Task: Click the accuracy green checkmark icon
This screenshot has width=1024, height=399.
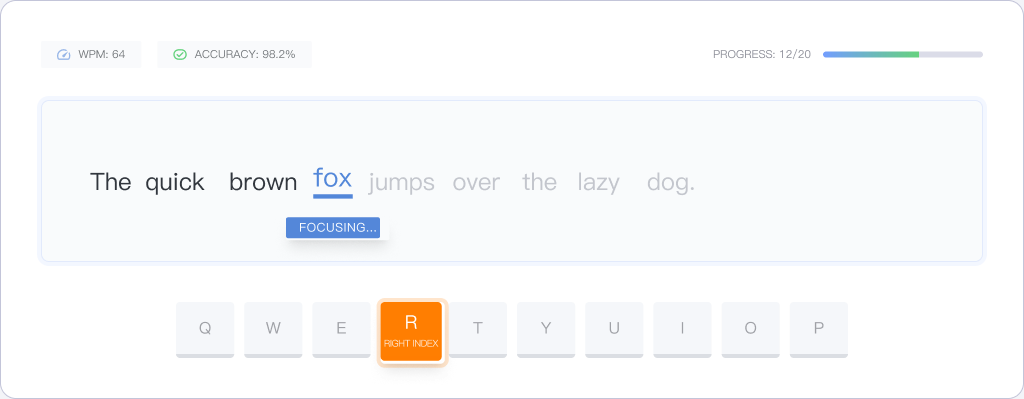Action: point(180,55)
